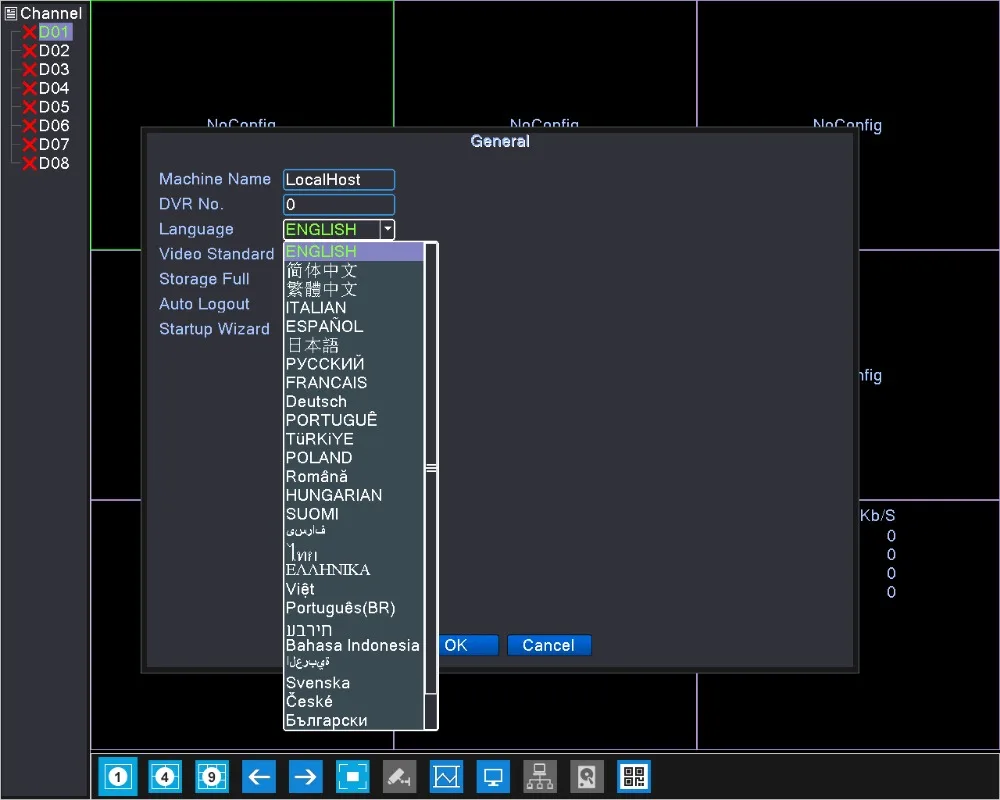The image size is (1000, 800).
Task: Click the language list scrollbar thumb
Action: (431, 468)
